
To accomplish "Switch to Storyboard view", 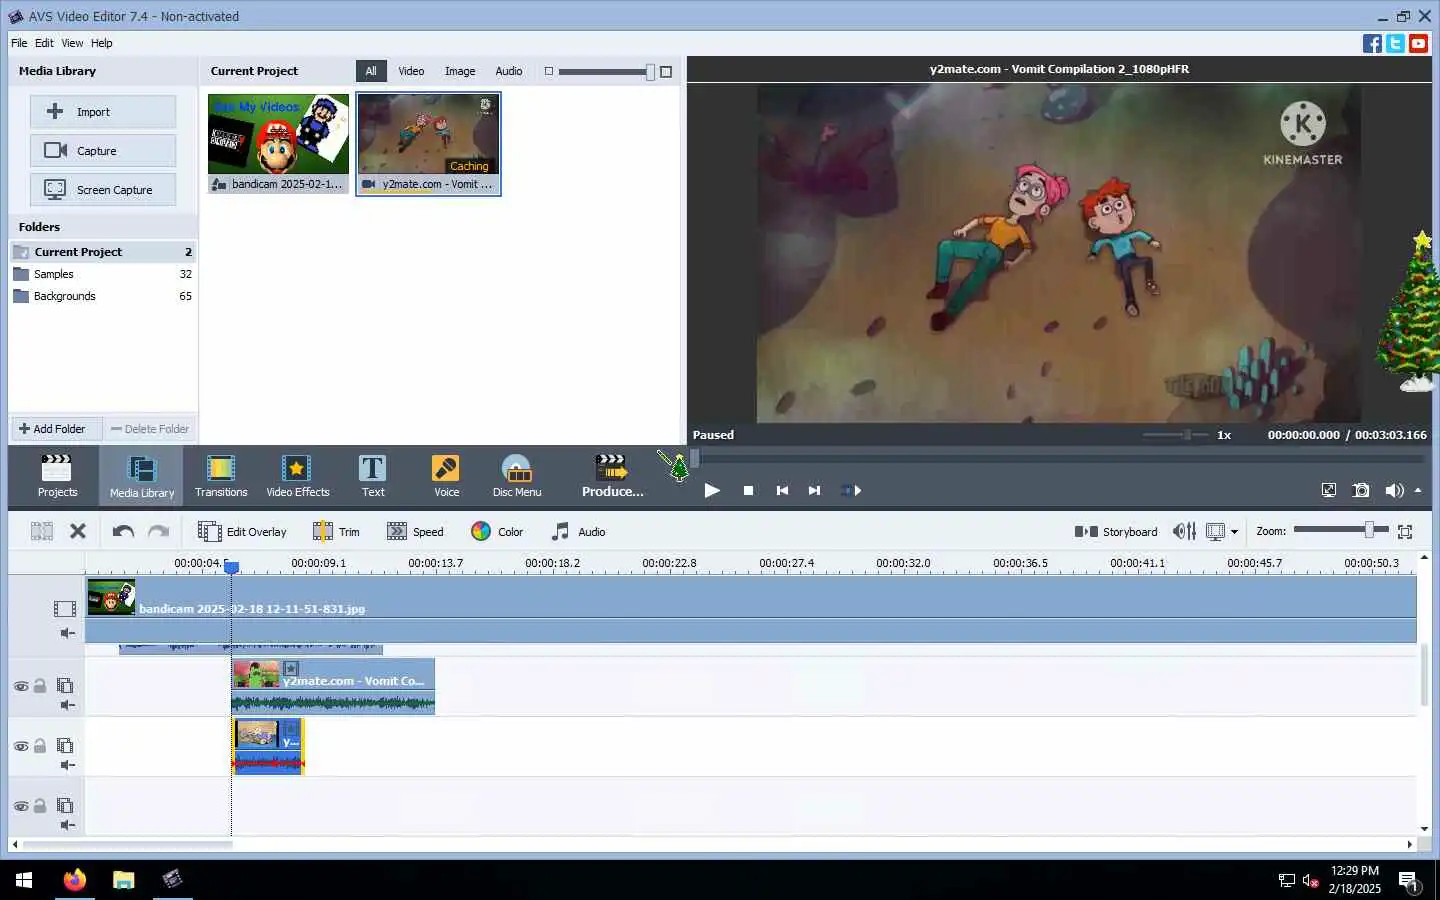I will point(1116,532).
